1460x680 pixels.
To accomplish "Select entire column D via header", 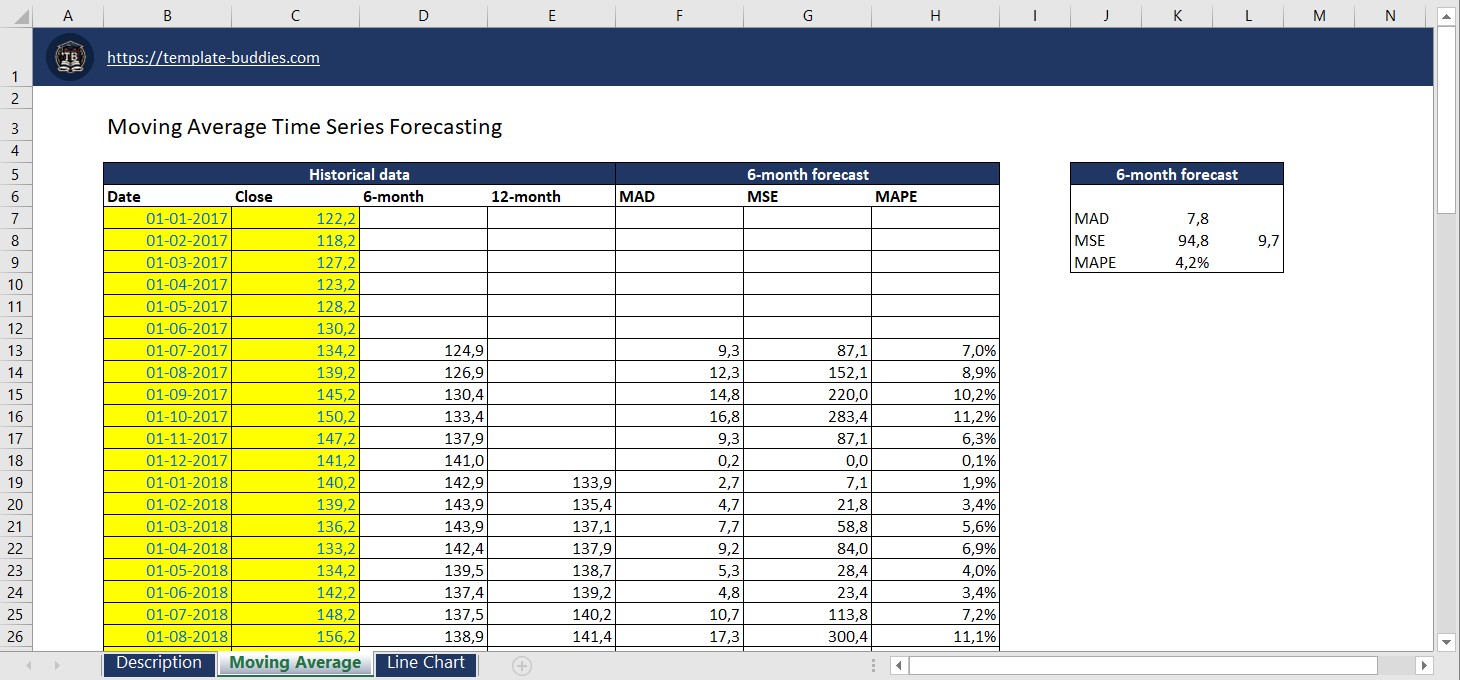I will coord(423,15).
